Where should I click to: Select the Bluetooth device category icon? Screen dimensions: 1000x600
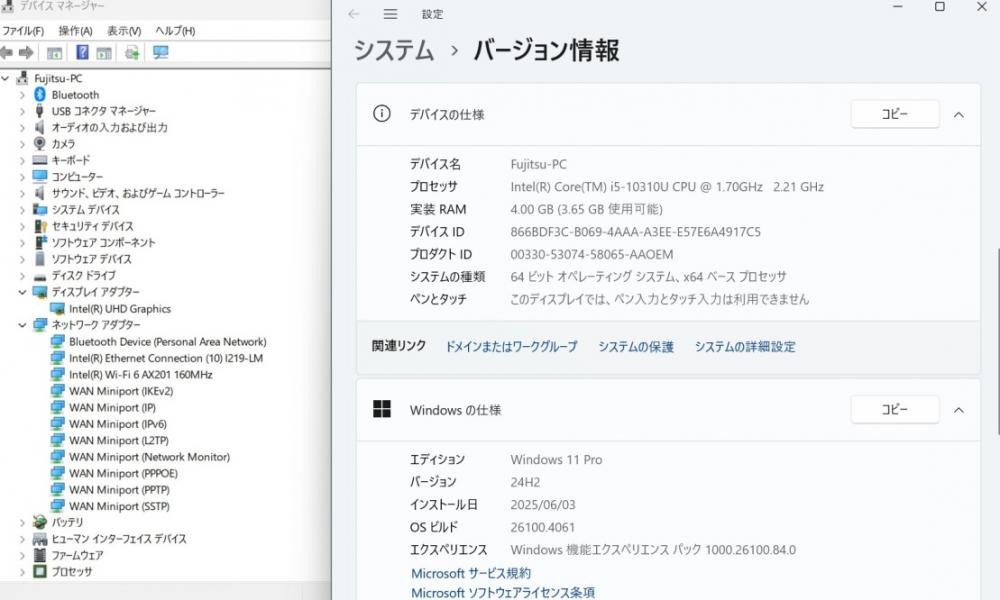click(40, 94)
